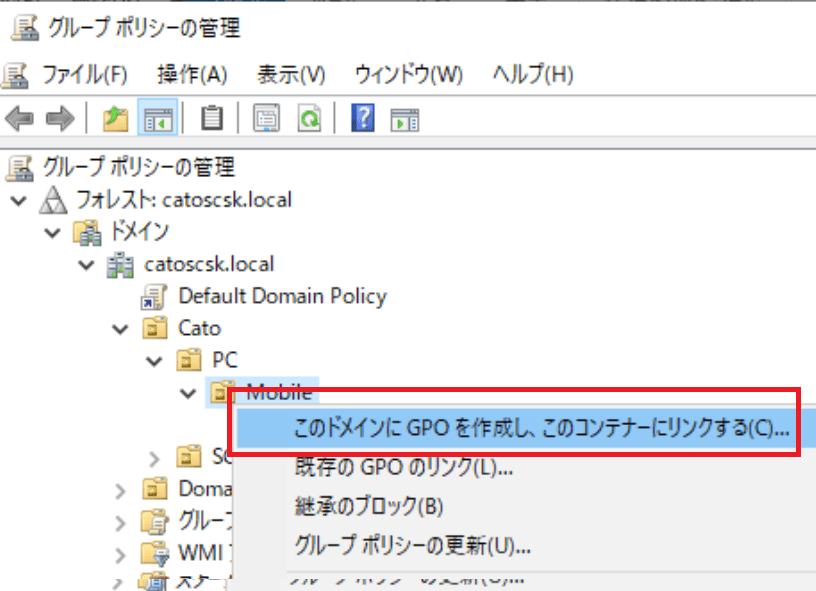Choose 既存の GPO のリンク(L)... option
This screenshot has width=816, height=591.
click(404, 466)
